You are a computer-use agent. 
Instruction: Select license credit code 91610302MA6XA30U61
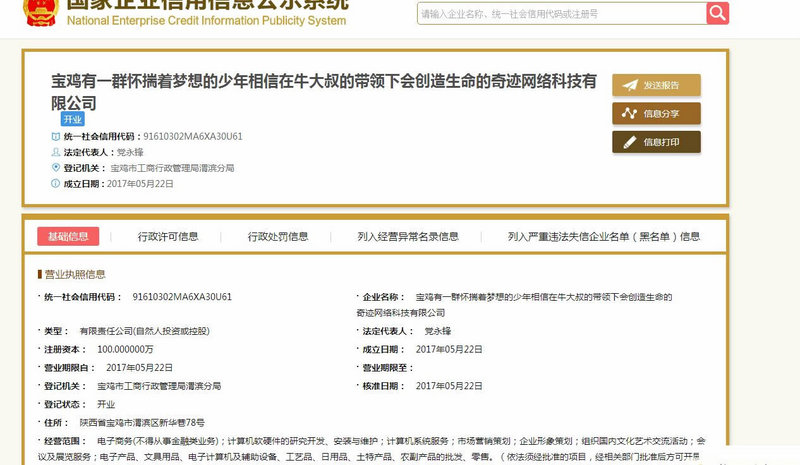182,297
